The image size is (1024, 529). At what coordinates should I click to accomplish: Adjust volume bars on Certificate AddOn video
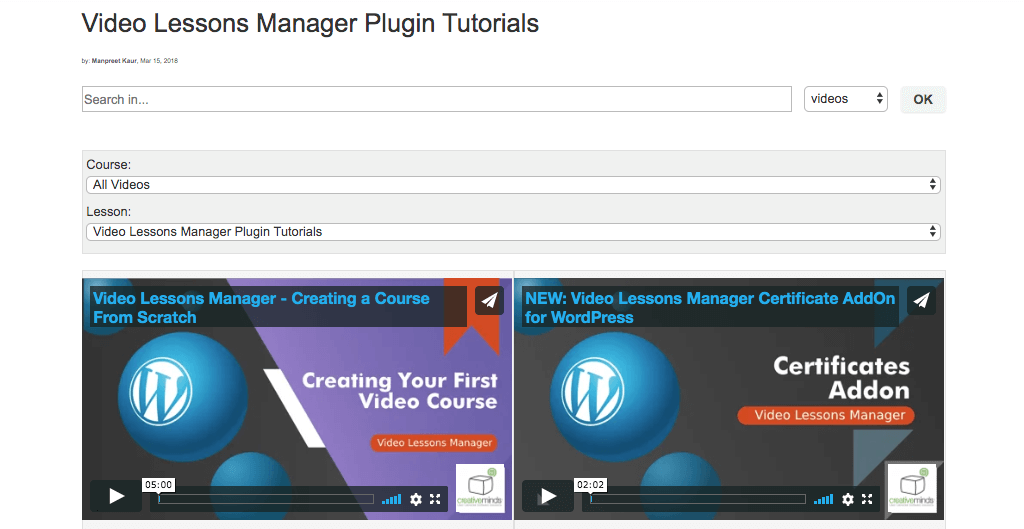[x=824, y=500]
